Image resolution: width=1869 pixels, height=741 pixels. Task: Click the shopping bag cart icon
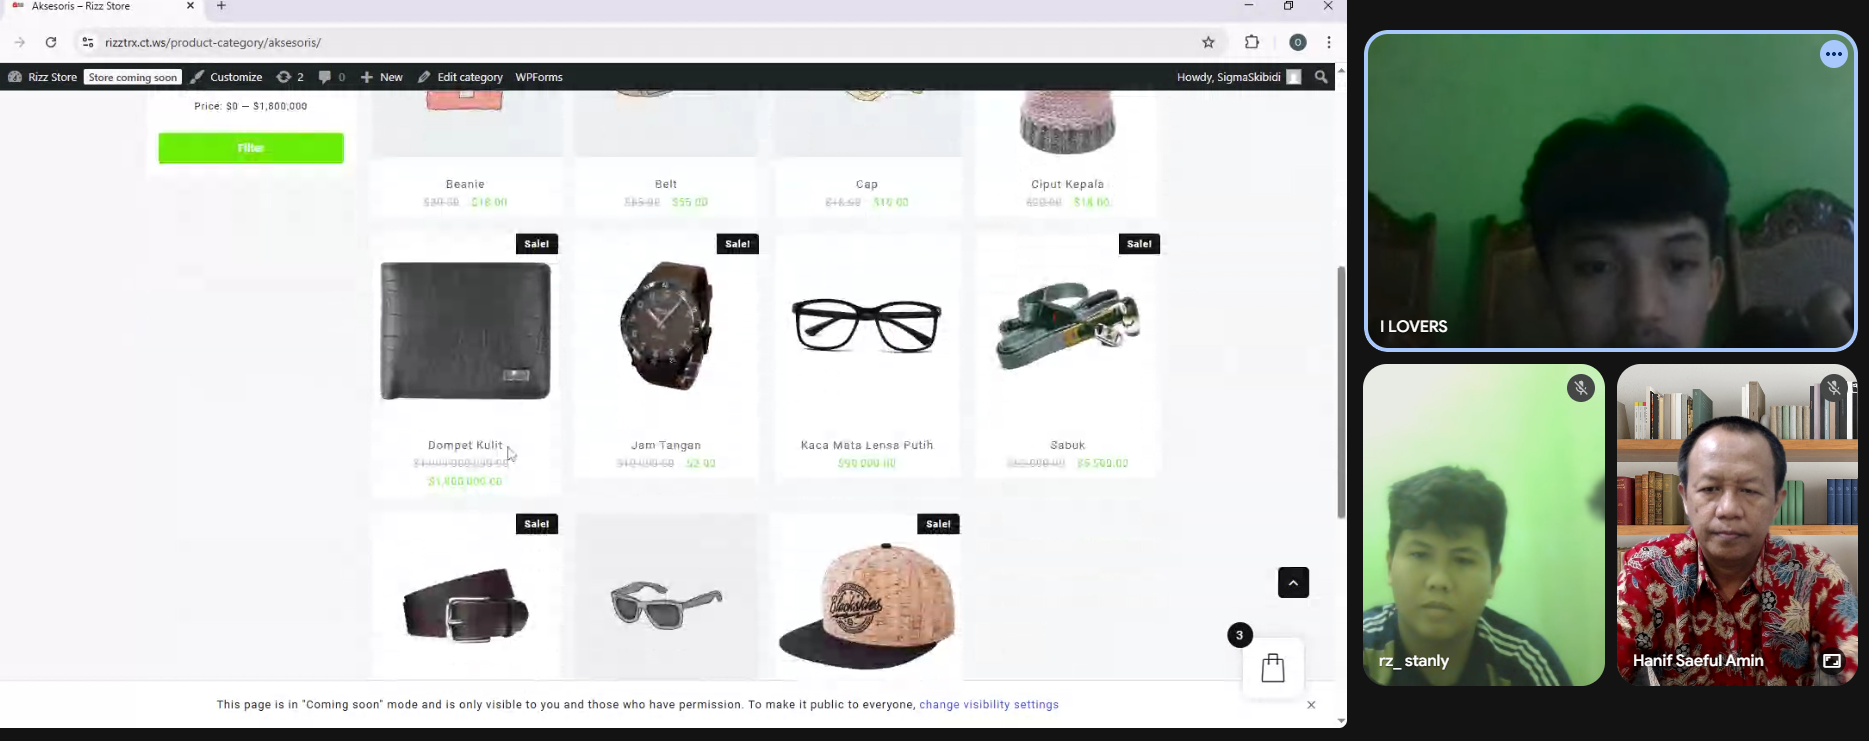click(x=1272, y=668)
